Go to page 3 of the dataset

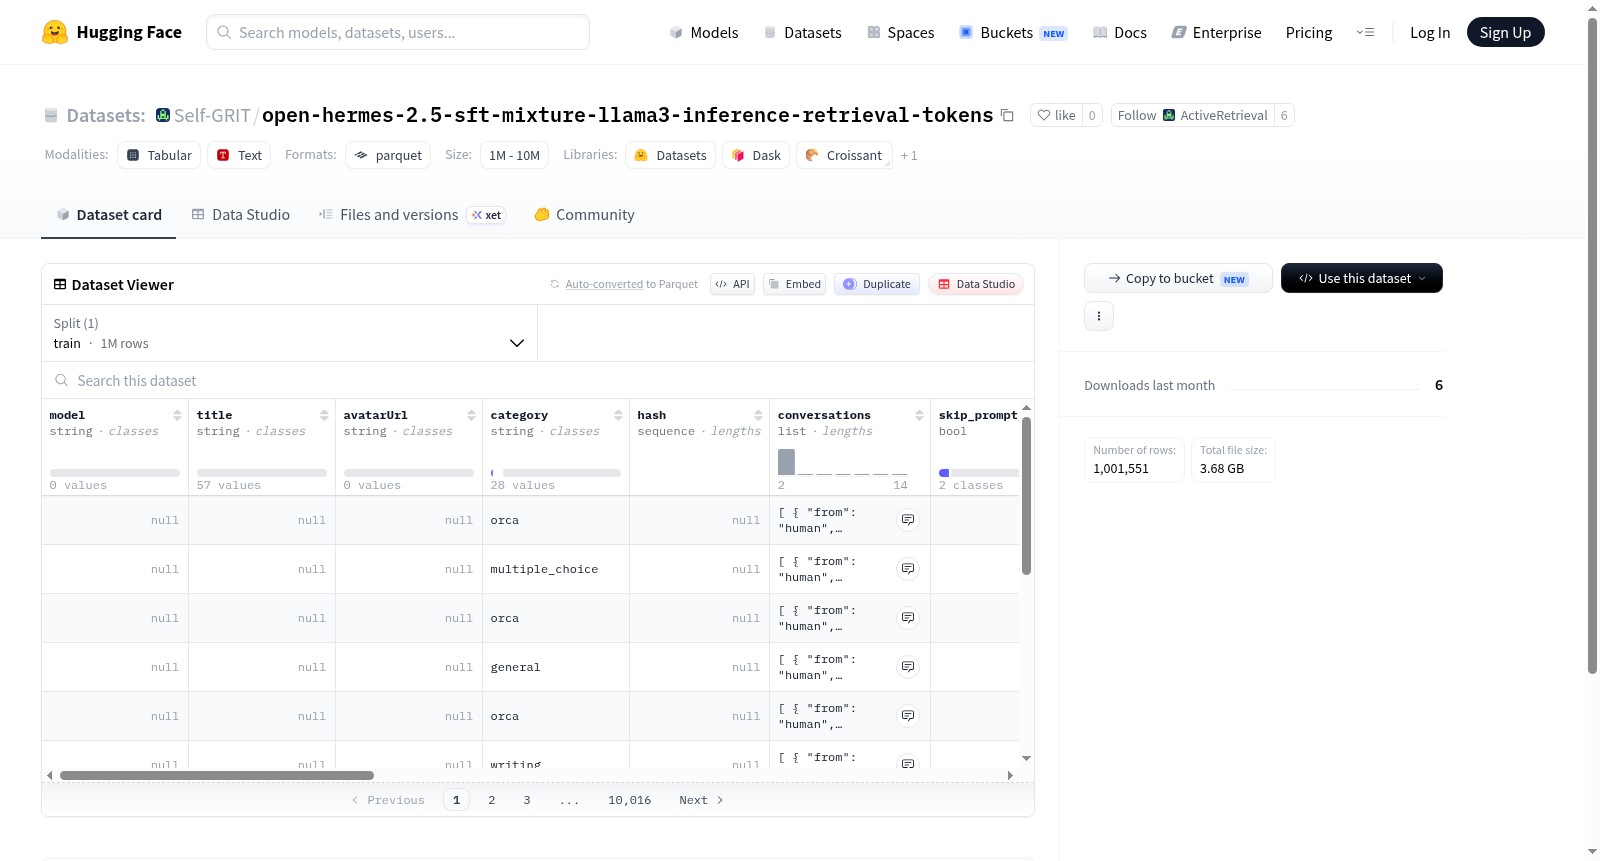[x=527, y=800]
